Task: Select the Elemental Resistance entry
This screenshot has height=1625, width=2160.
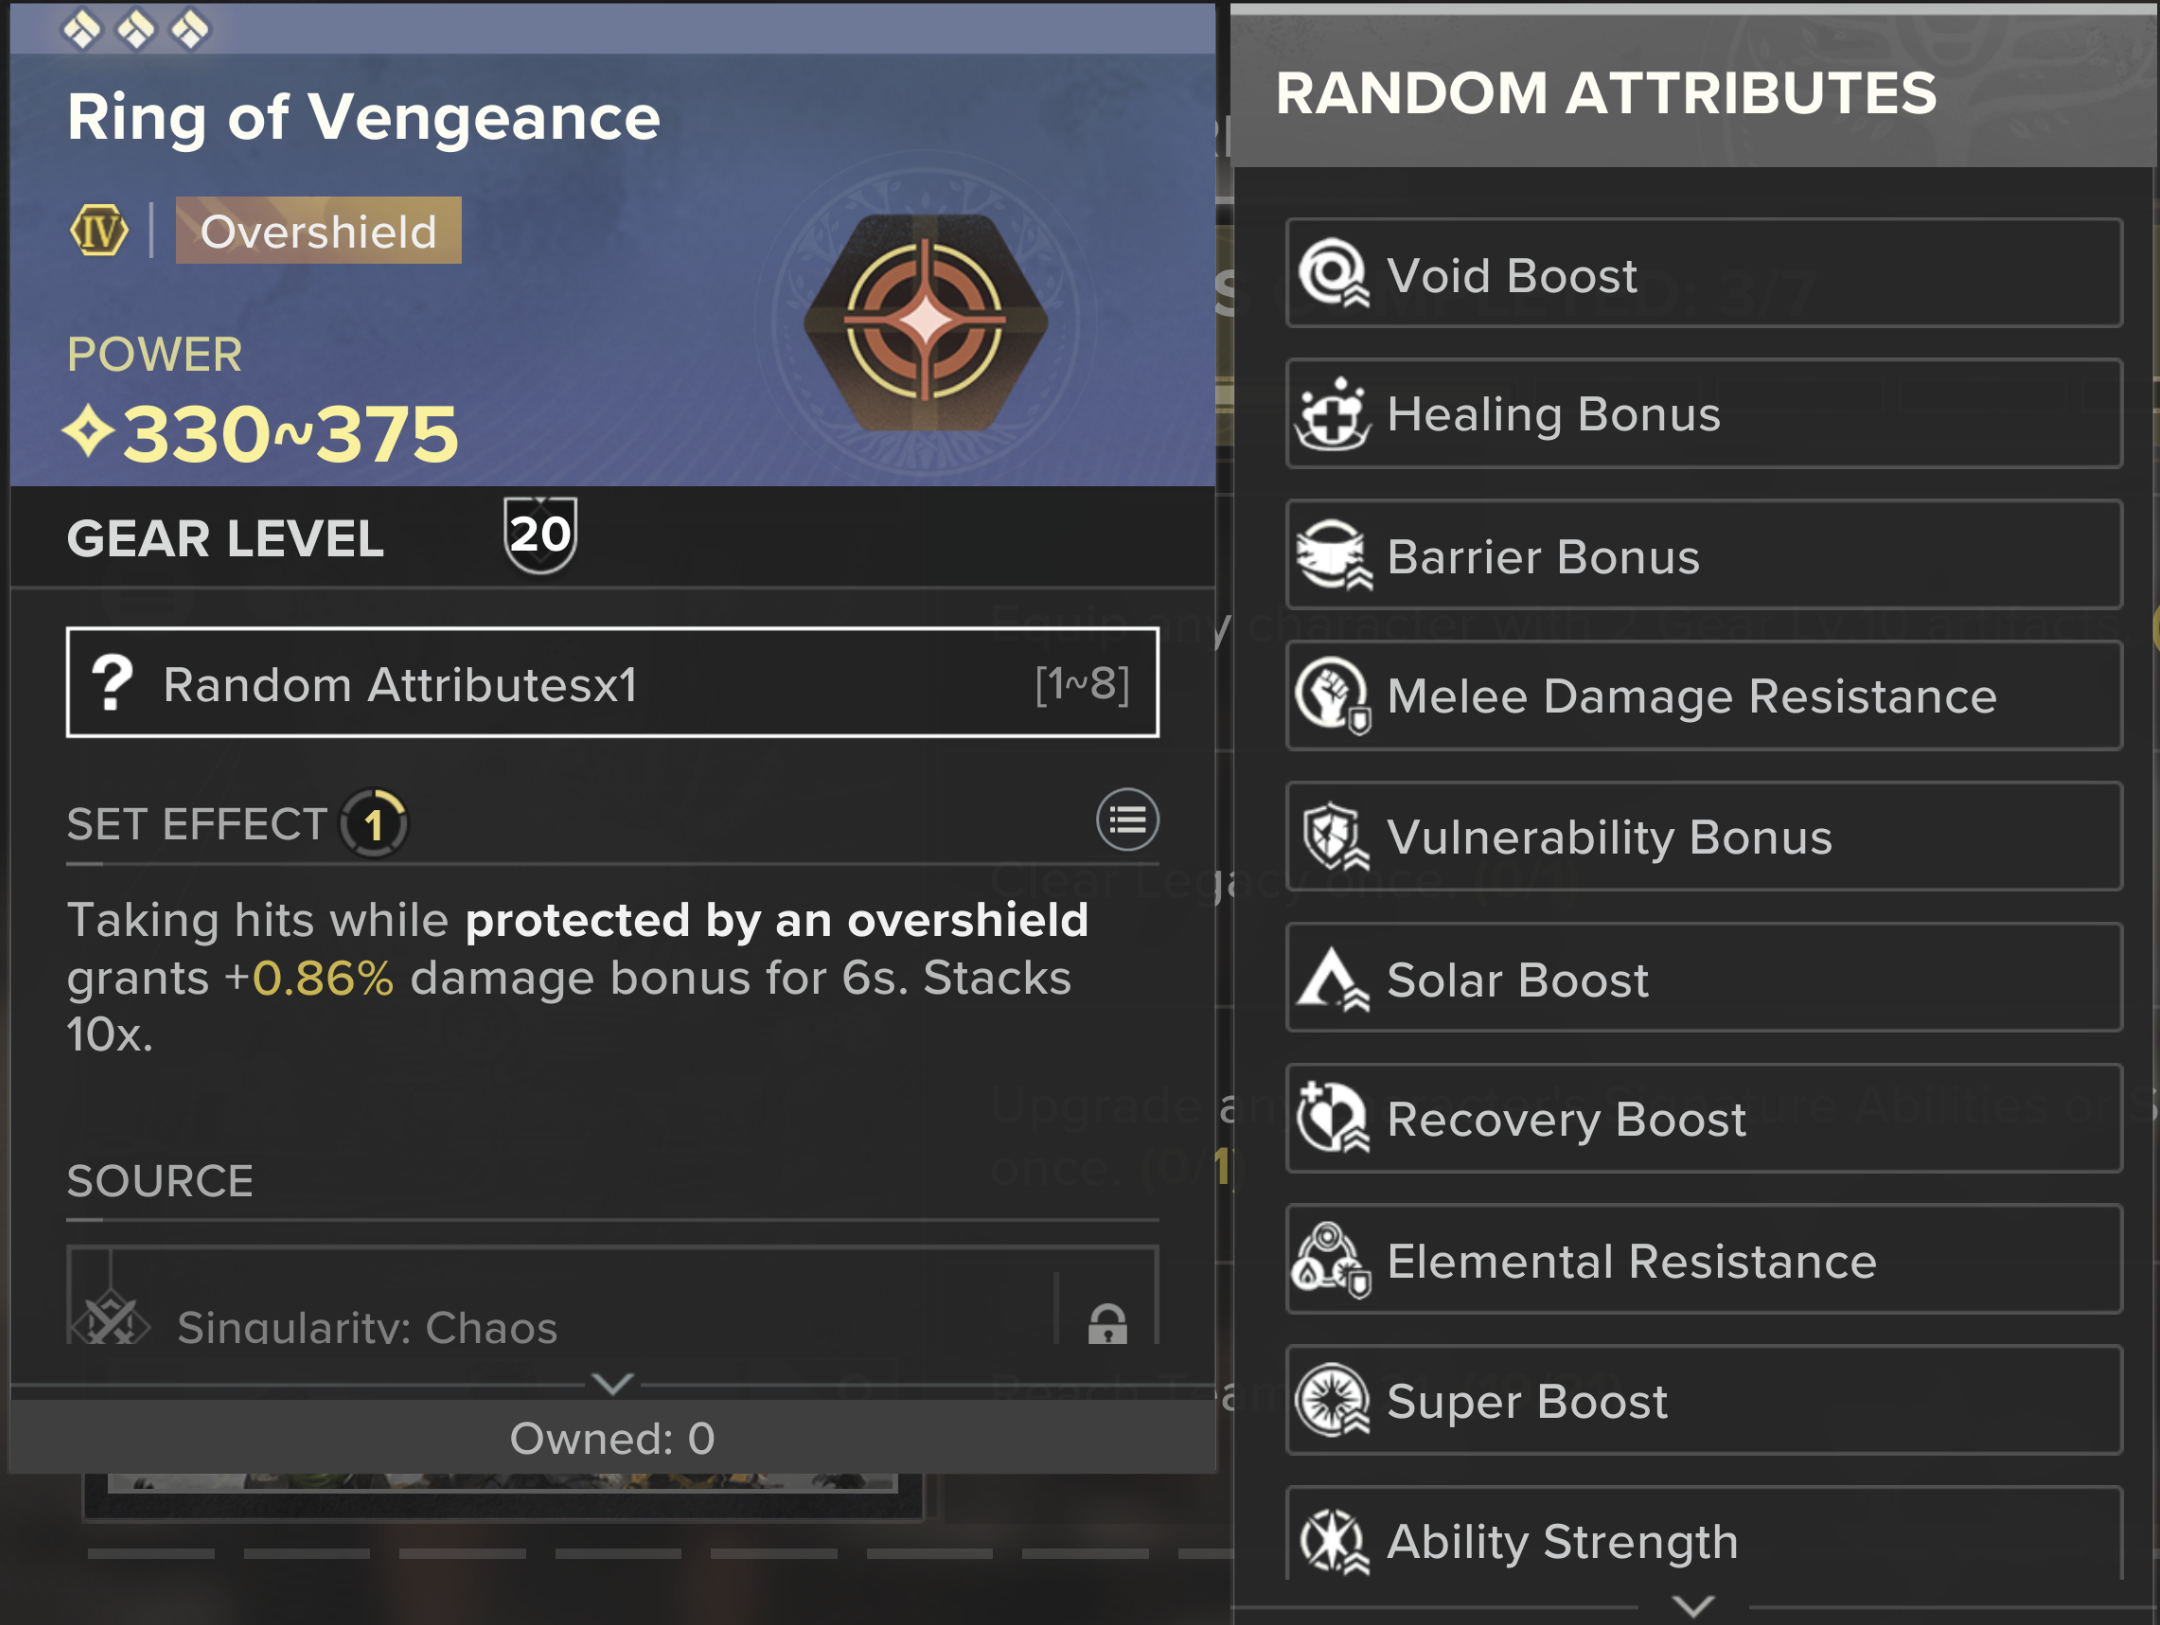Action: tap(1703, 1260)
